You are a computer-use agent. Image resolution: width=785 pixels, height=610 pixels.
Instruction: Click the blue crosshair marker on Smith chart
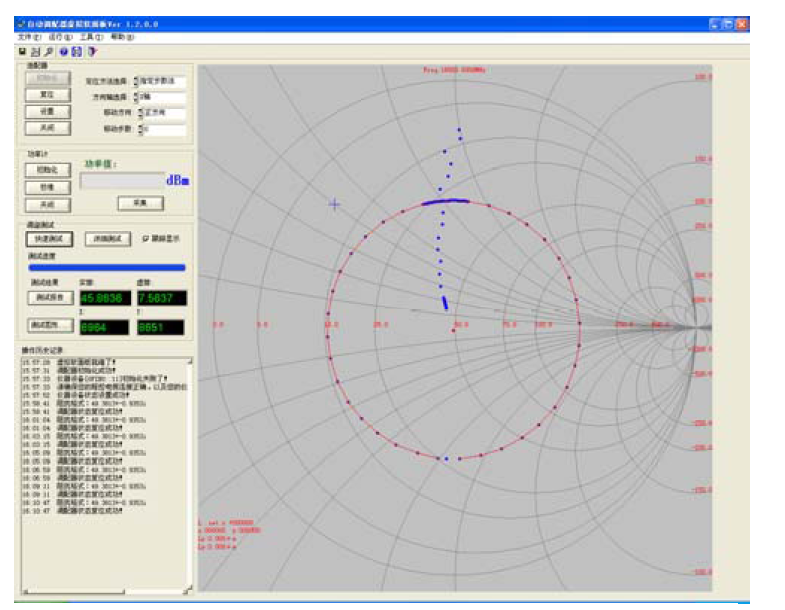(x=334, y=204)
